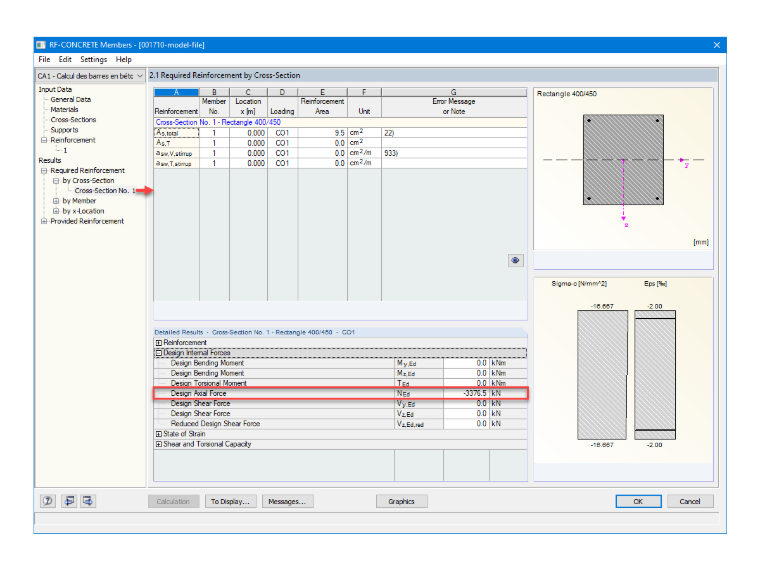Open the File menu

click(44, 59)
